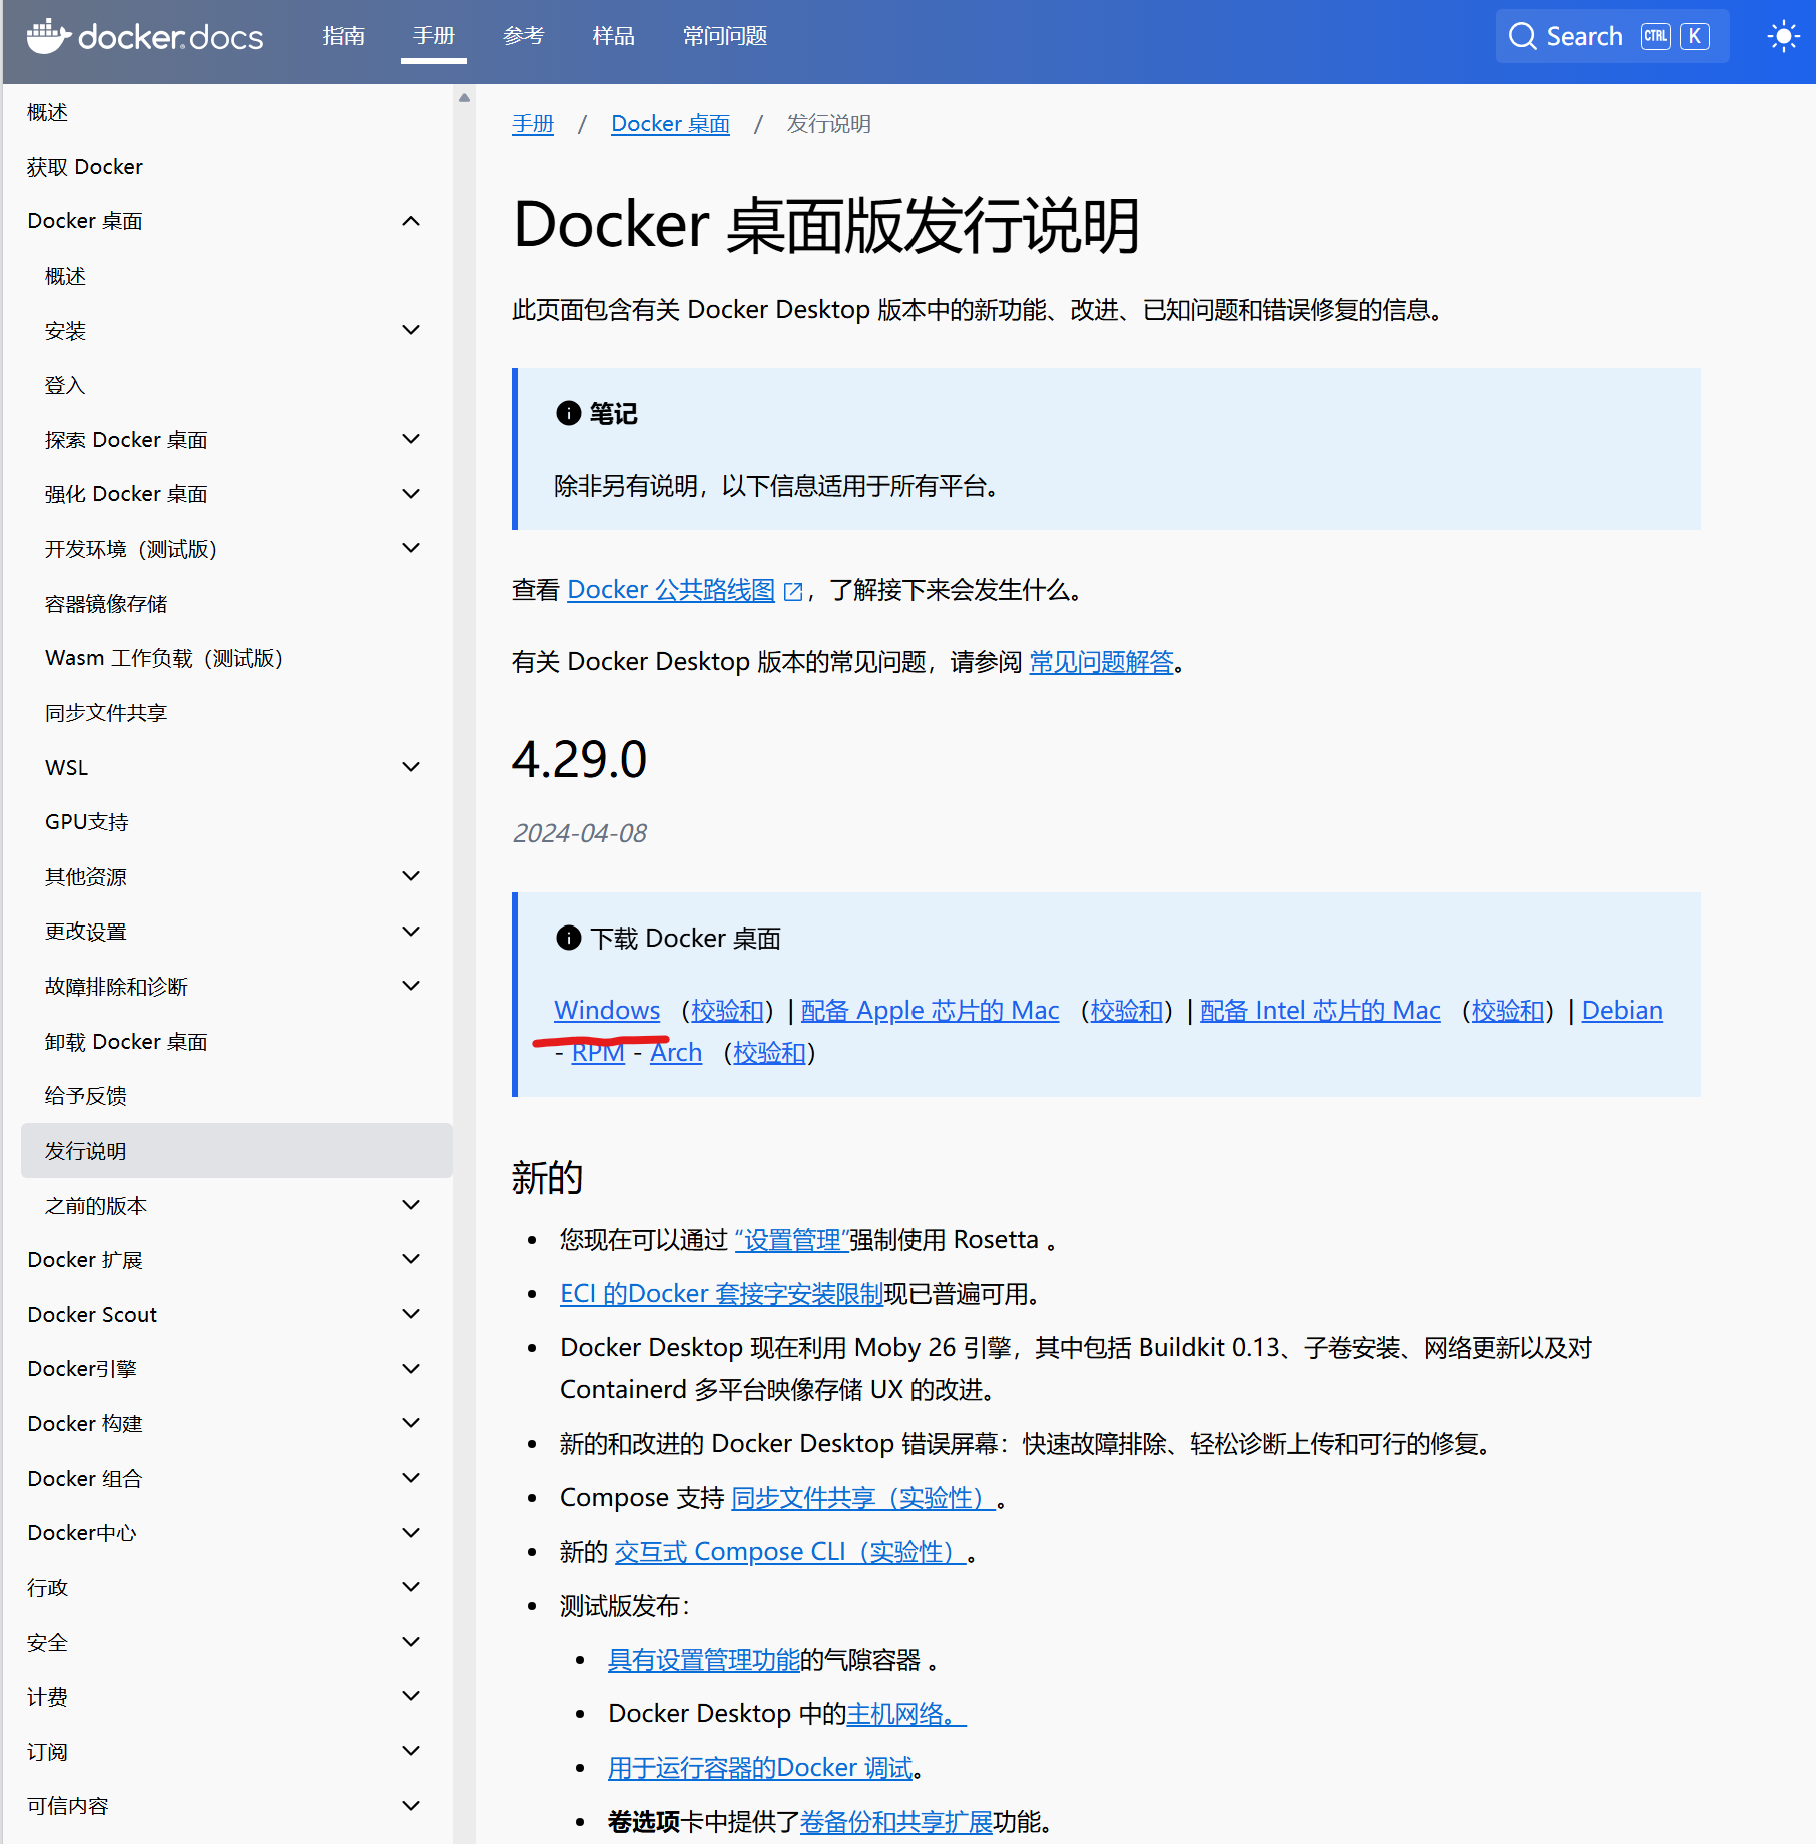Open the 常问问题 navigation tab
1816x1844 pixels.
pyautogui.click(x=725, y=37)
